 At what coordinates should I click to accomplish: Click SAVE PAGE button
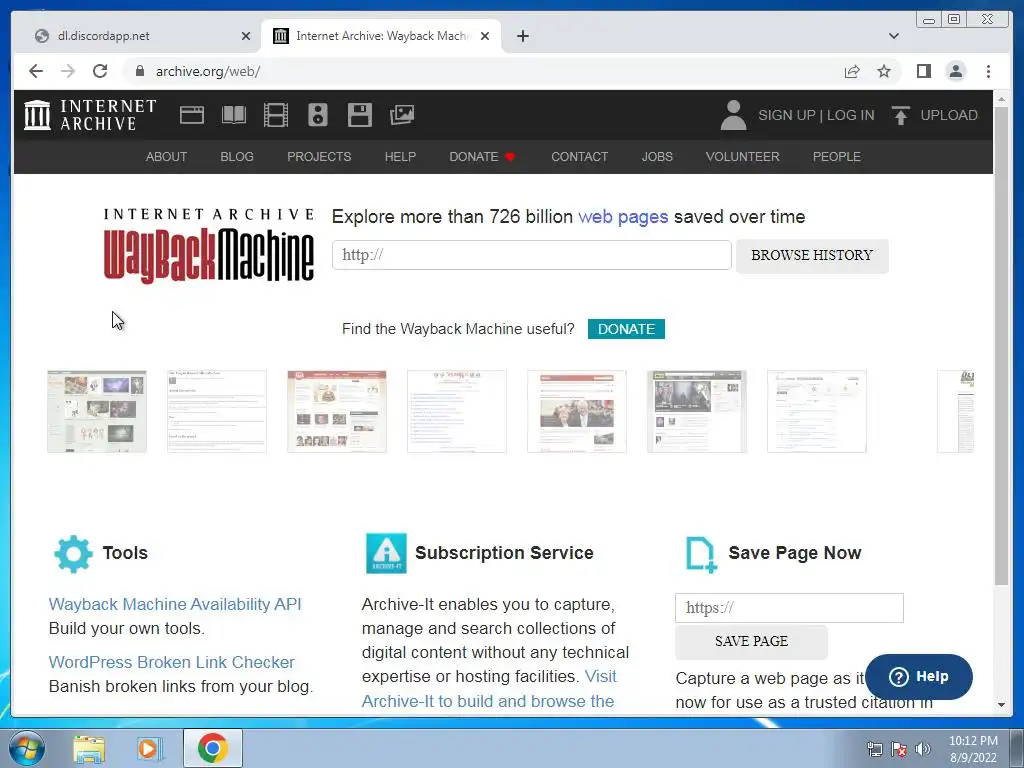pos(751,641)
